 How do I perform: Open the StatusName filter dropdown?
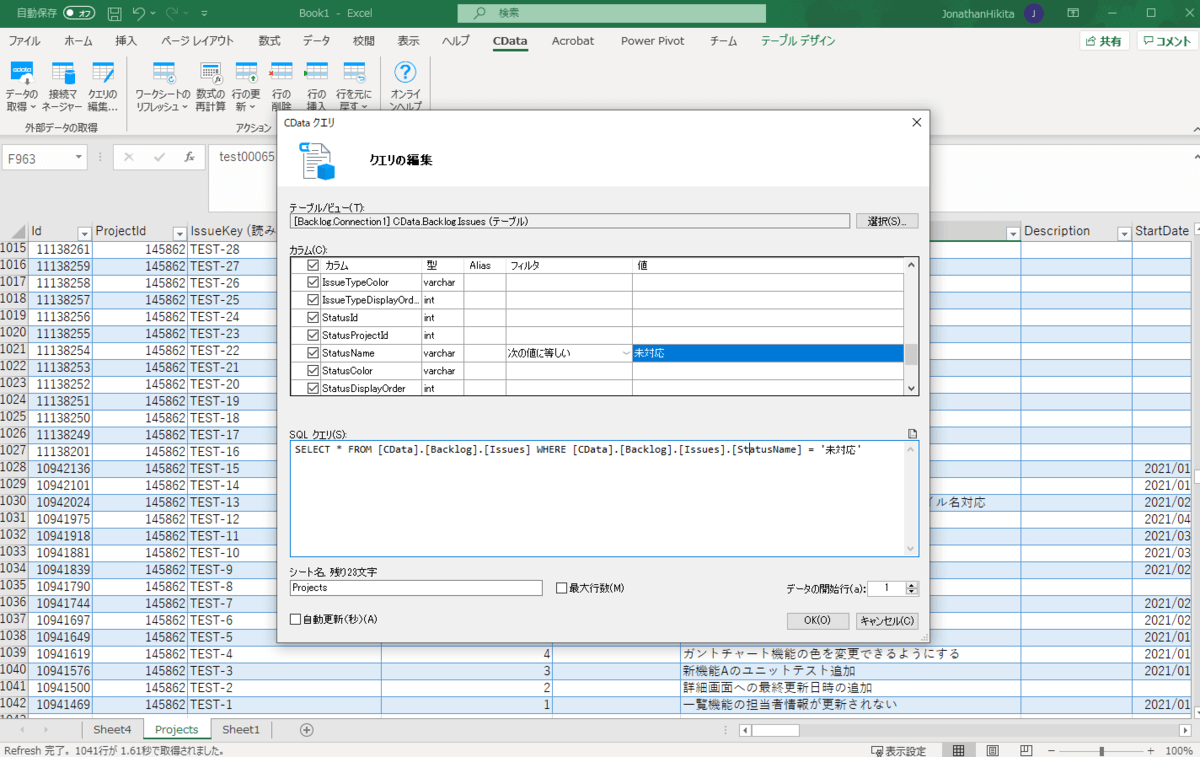[625, 353]
